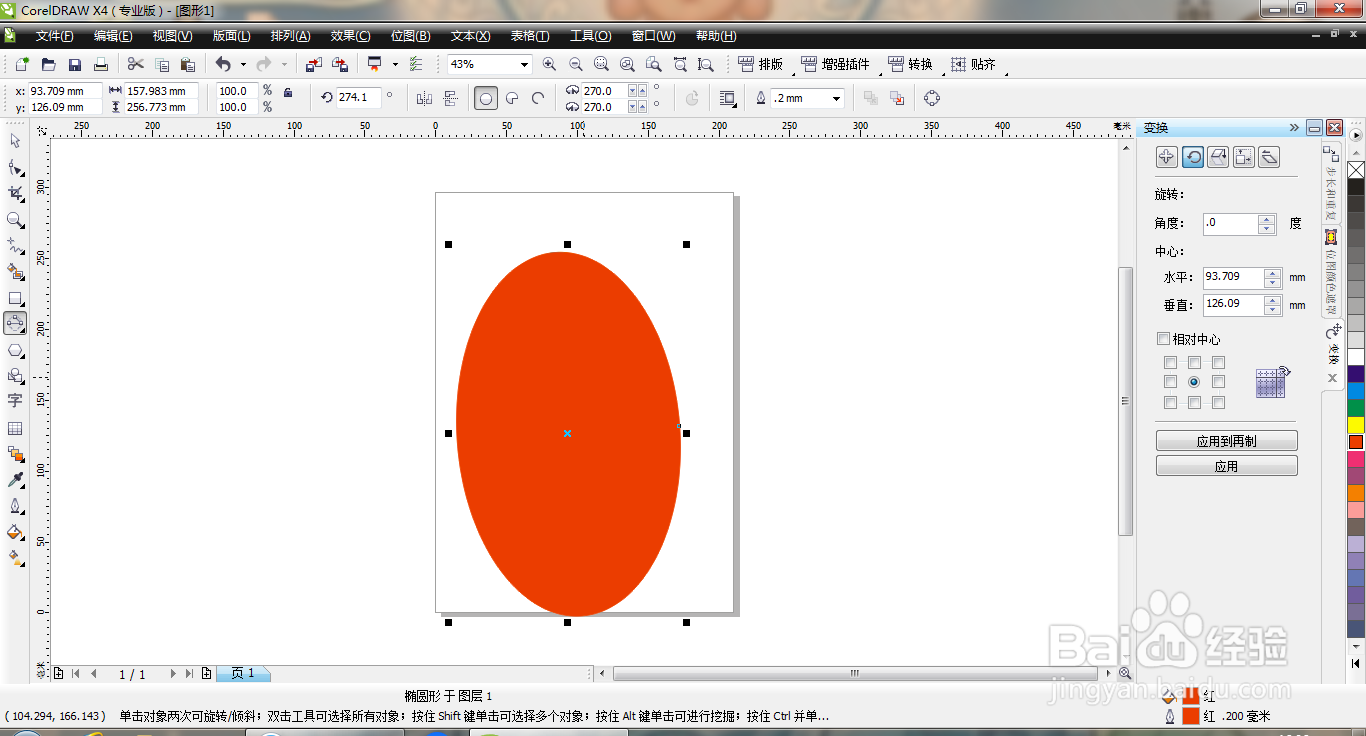Click the 应用到再制 button
Image resolution: width=1366 pixels, height=736 pixels.
click(1227, 441)
